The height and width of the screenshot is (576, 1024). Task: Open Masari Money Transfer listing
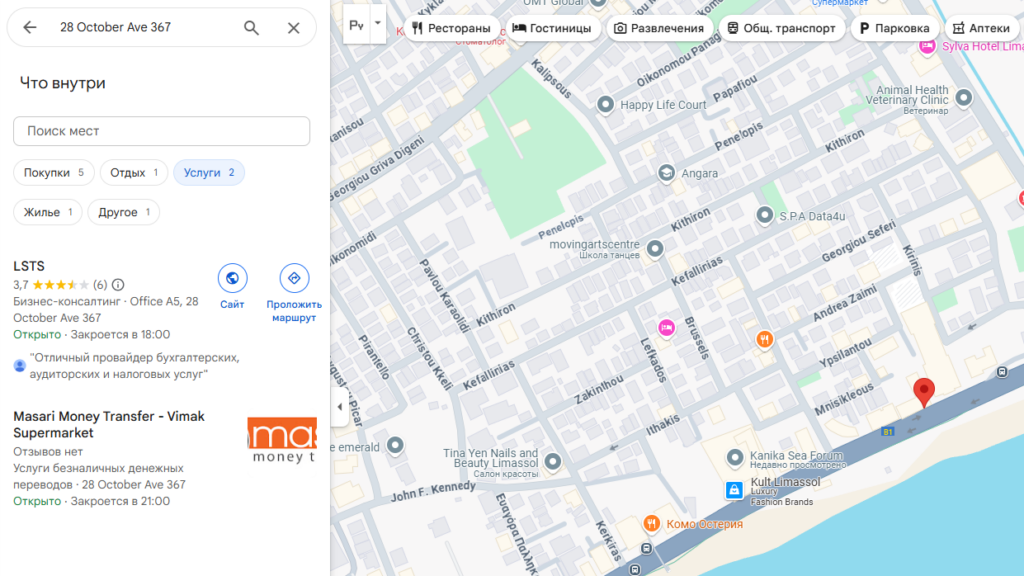(x=109, y=424)
